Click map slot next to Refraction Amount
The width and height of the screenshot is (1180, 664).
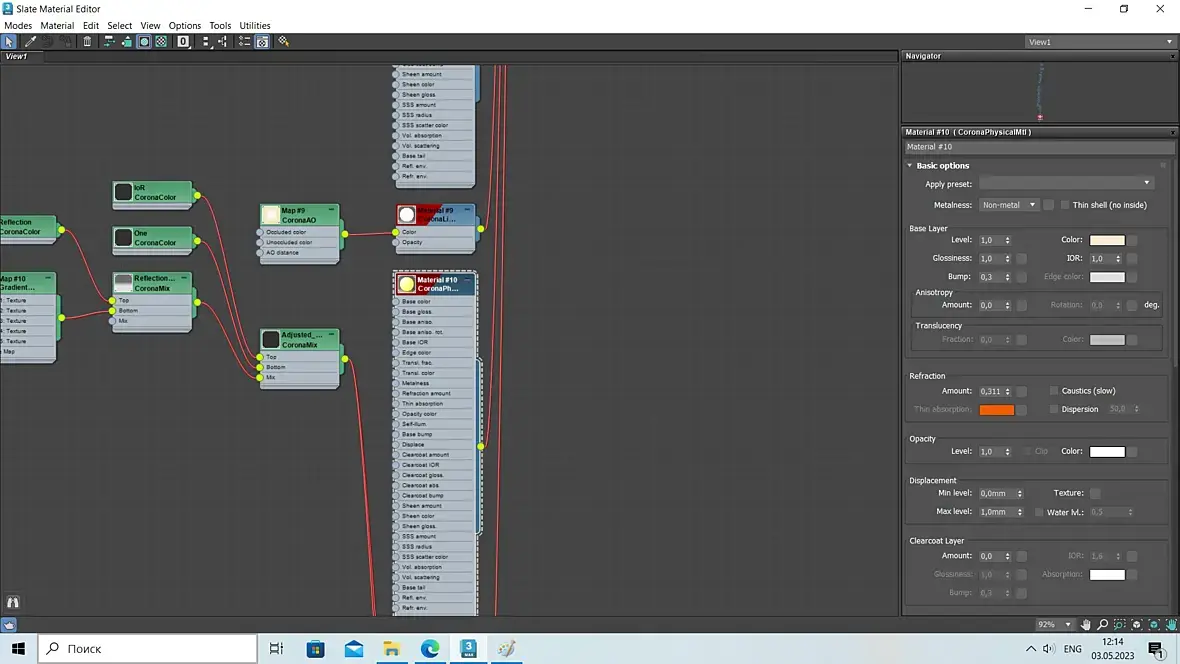[x=1021, y=391]
